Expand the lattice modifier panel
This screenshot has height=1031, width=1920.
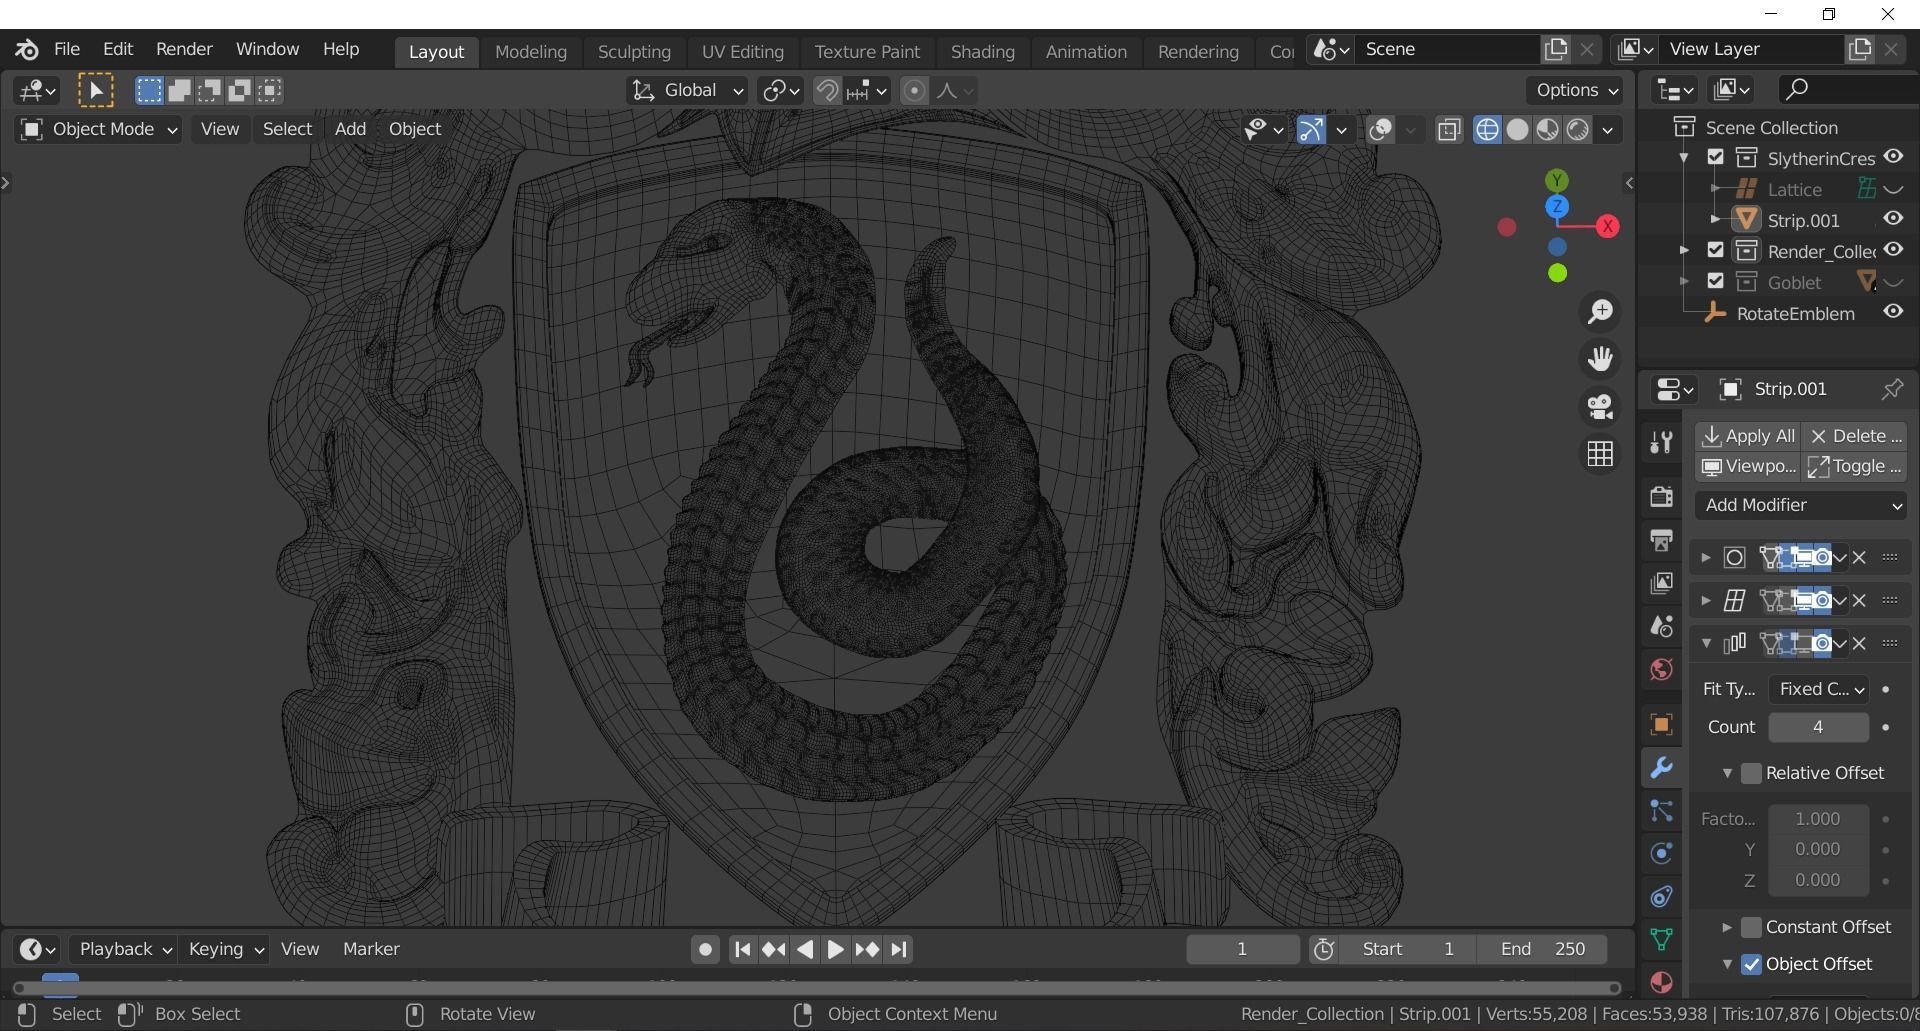coord(1706,601)
